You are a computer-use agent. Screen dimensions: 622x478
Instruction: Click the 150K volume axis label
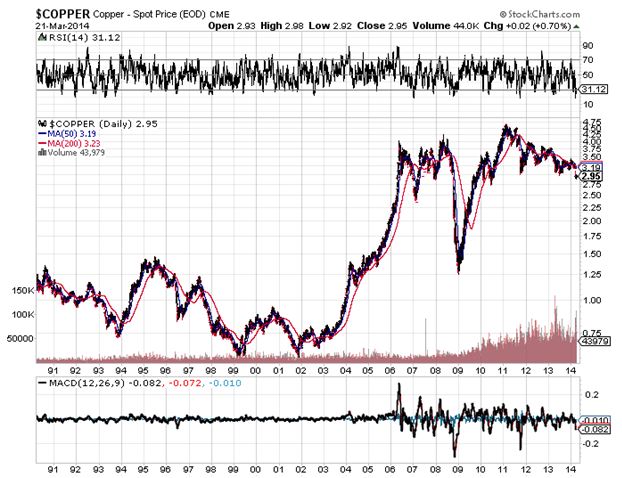(x=23, y=291)
